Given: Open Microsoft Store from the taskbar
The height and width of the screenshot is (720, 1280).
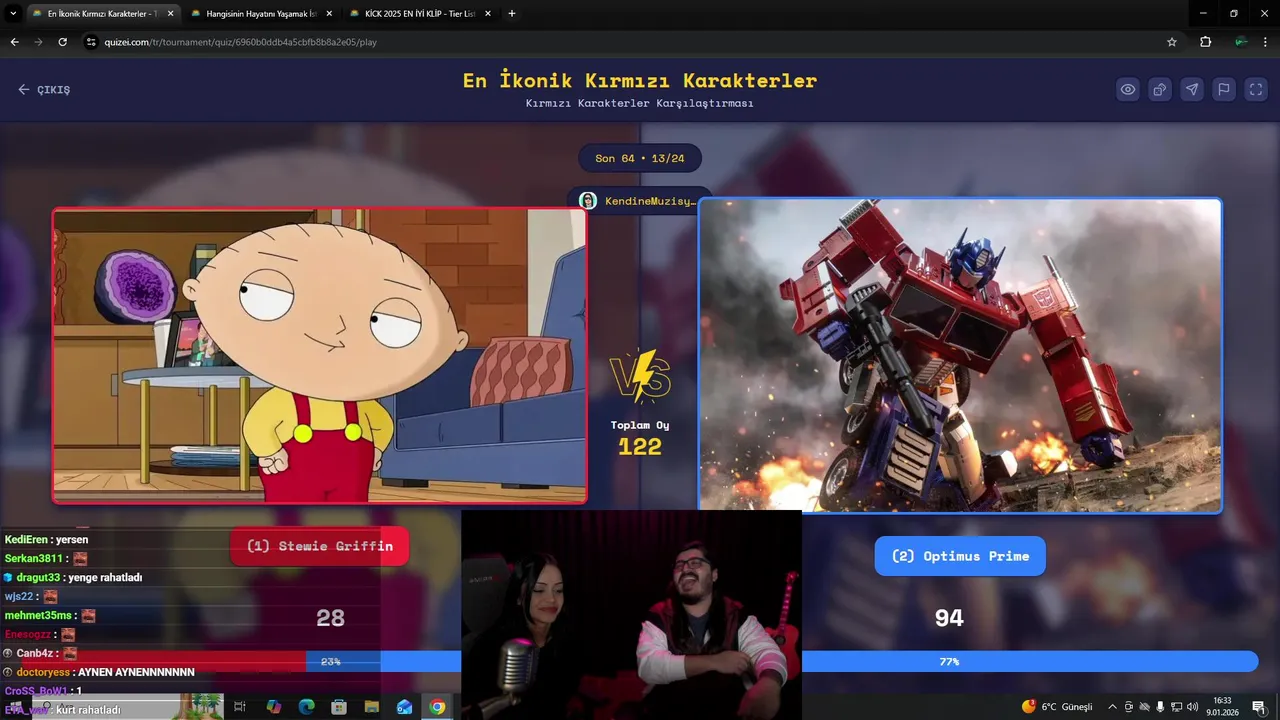Looking at the screenshot, I should [x=339, y=707].
